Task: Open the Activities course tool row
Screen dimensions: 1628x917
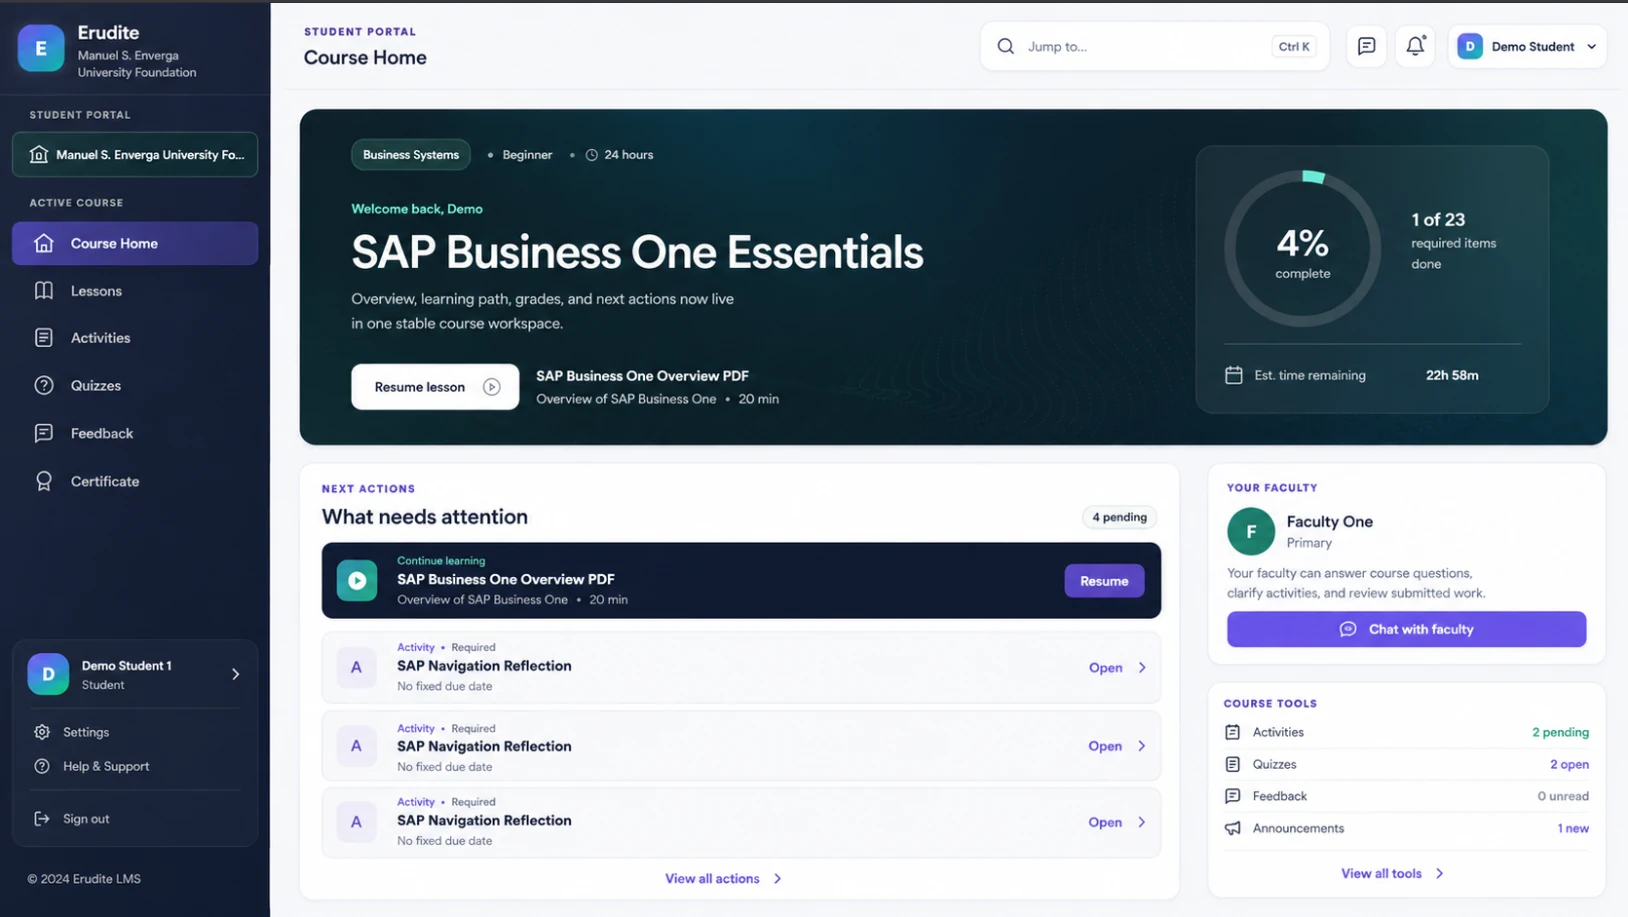Action: click(x=1406, y=732)
